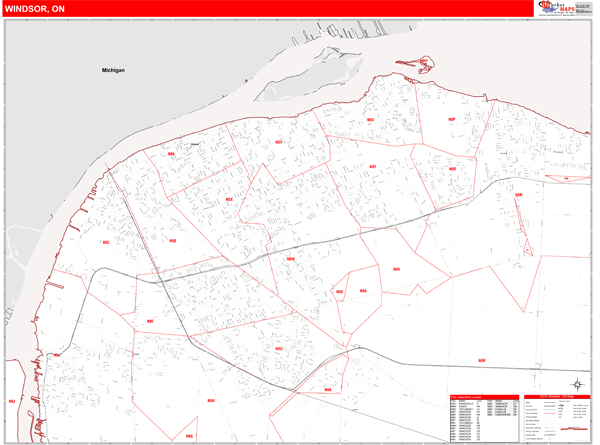The width and height of the screenshot is (600, 445).
Task: Click the N9E postal zone label
Action: click(150, 321)
